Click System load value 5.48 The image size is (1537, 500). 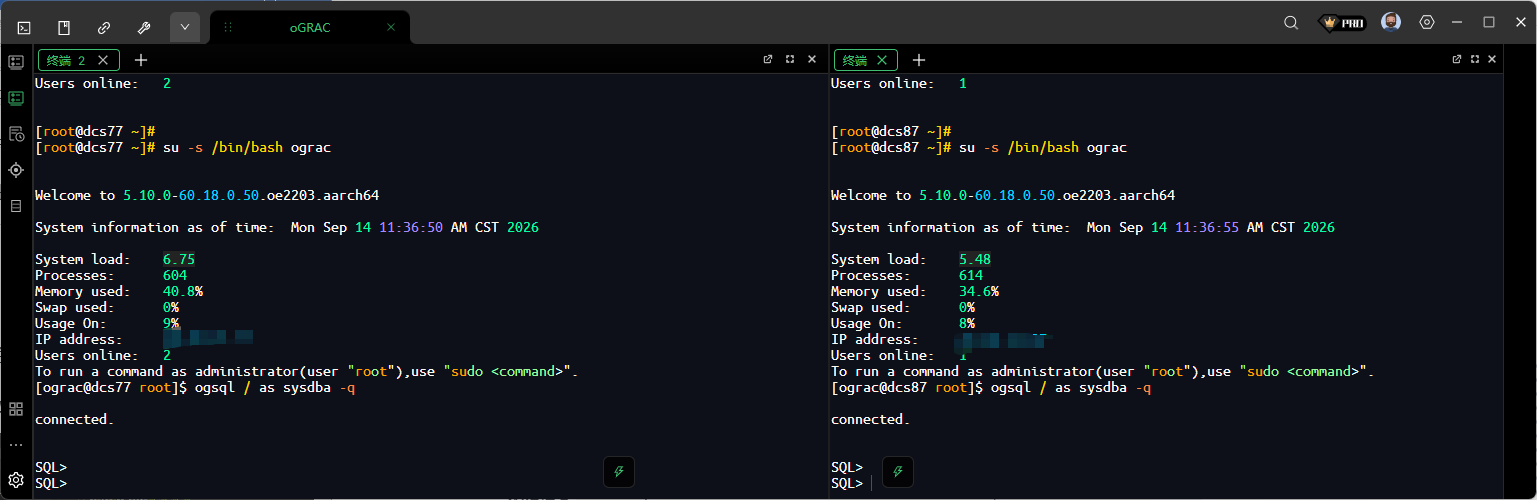[x=975, y=260]
